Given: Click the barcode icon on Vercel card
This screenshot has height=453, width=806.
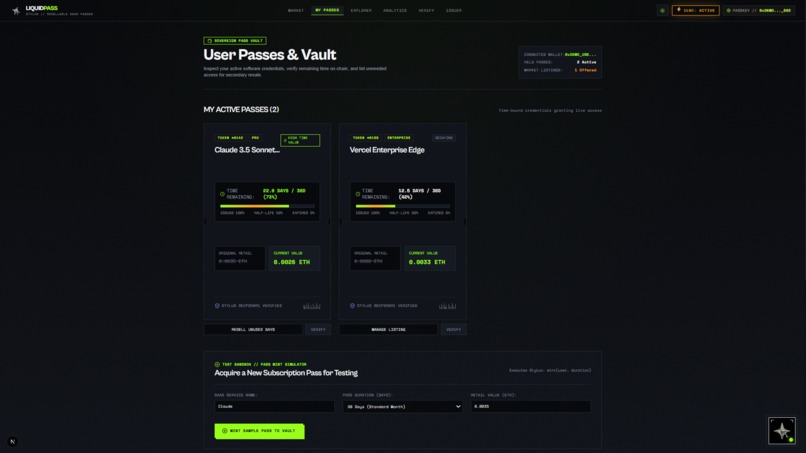Looking at the screenshot, I should [x=447, y=306].
